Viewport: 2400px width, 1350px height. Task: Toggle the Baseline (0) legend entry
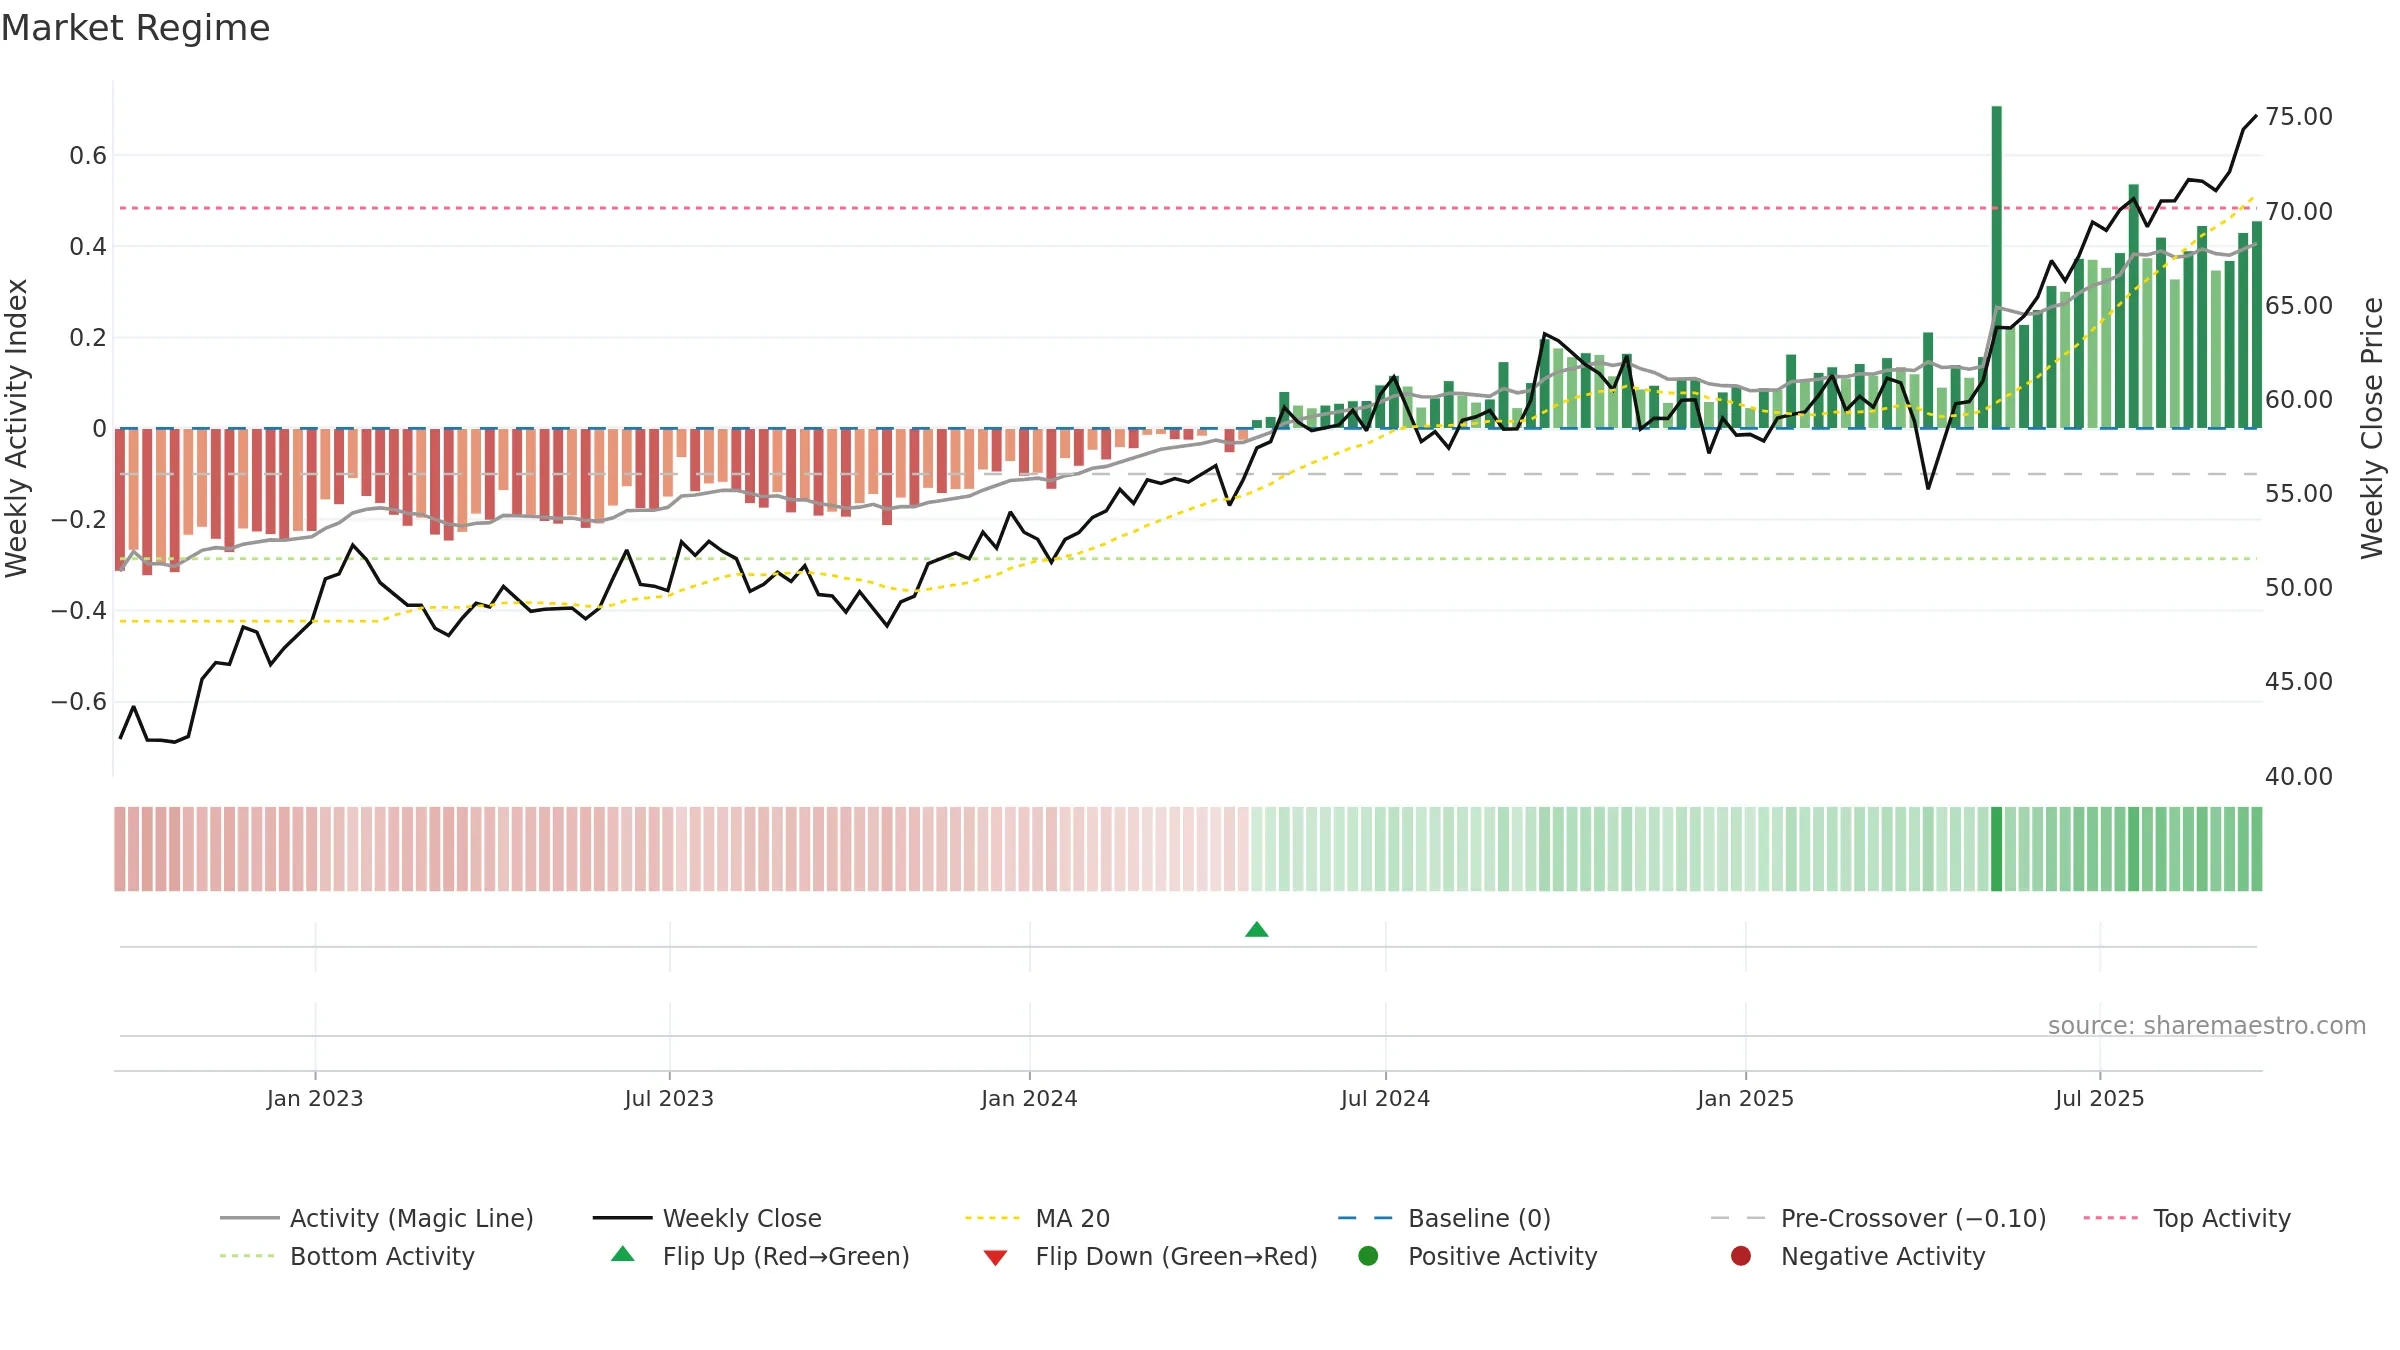coord(1444,1218)
